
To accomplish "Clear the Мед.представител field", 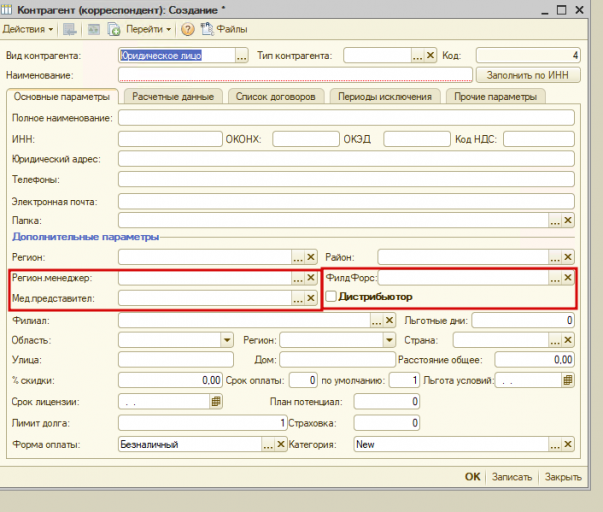I will (311, 298).
